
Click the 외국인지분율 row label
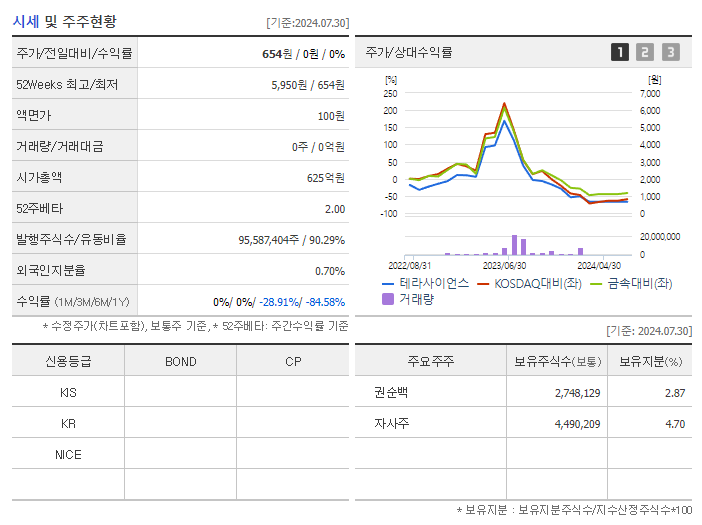pyautogui.click(x=51, y=270)
